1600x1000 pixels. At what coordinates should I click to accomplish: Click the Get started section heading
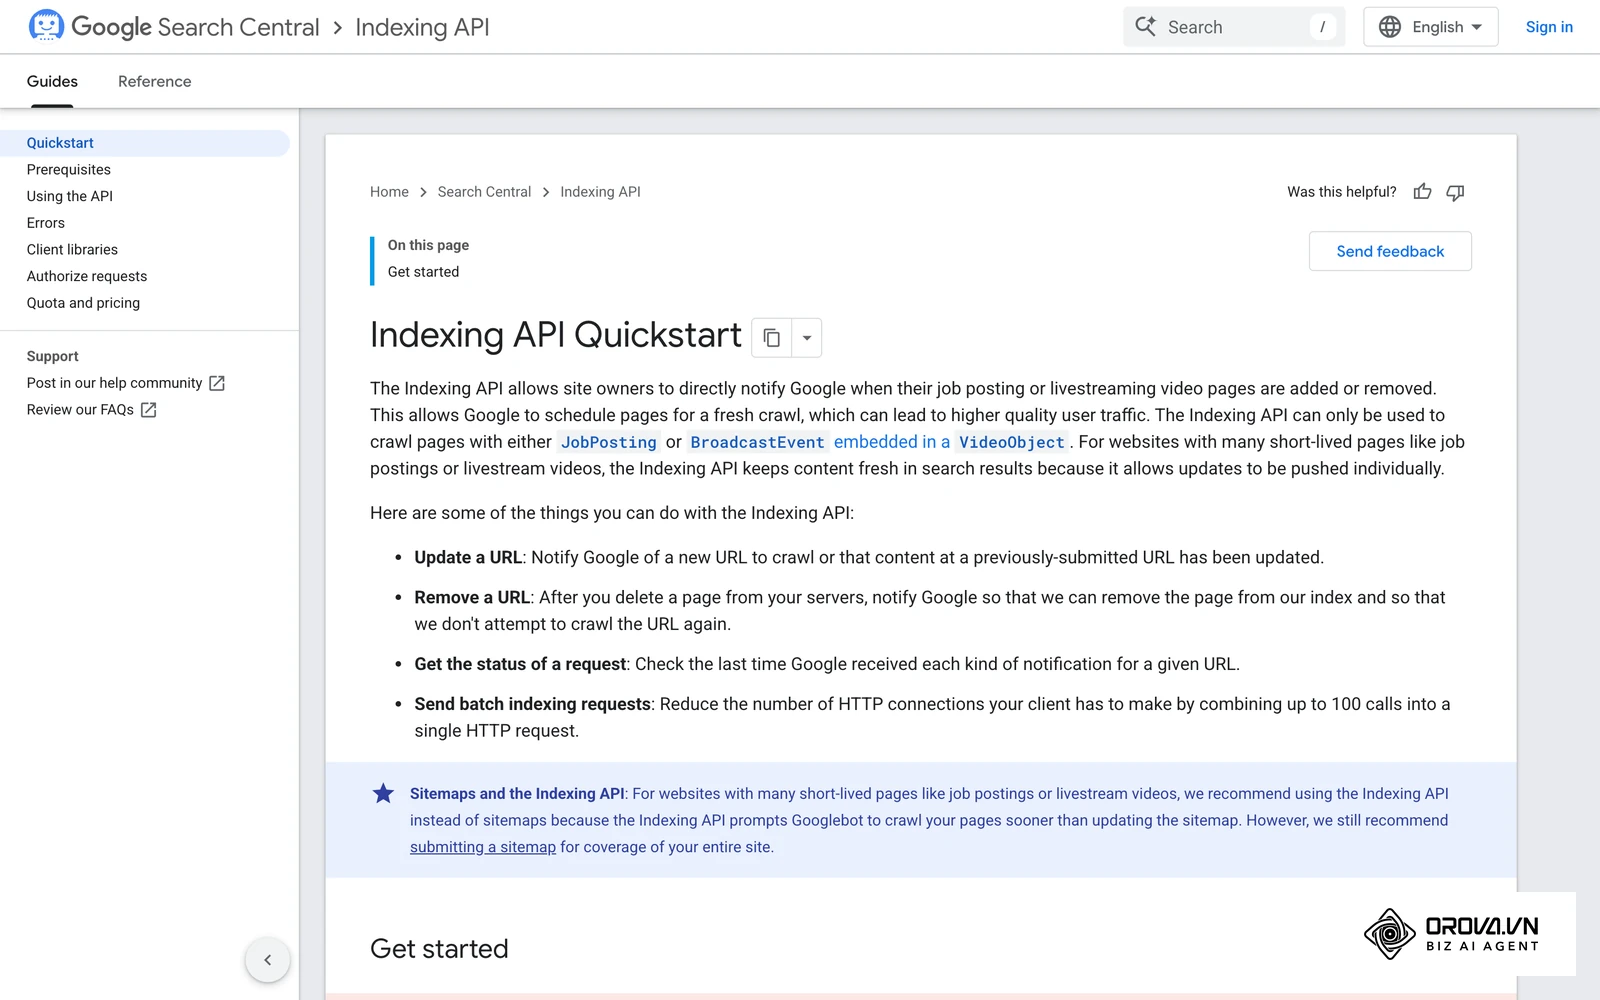click(439, 949)
